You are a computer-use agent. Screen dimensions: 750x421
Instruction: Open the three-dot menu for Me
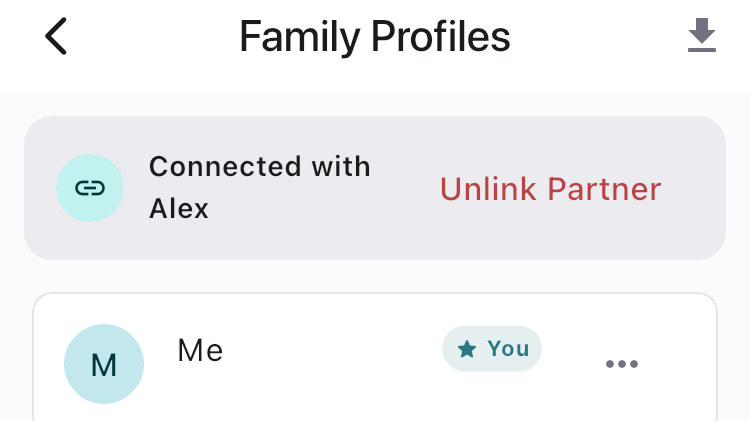pos(622,364)
